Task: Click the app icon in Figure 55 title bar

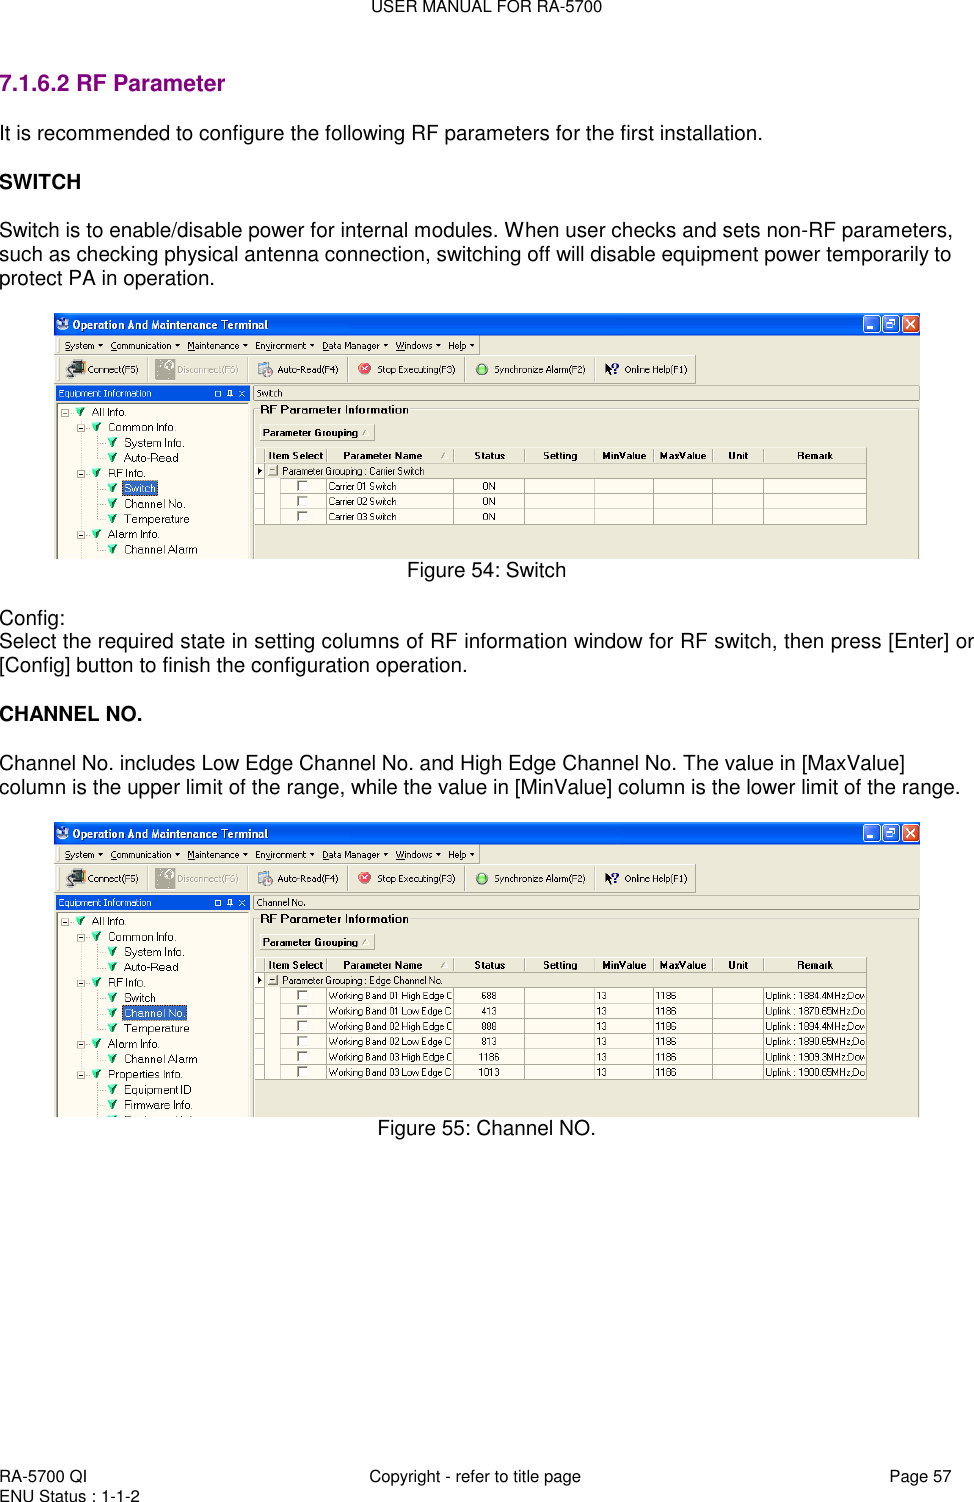Action: 63,833
